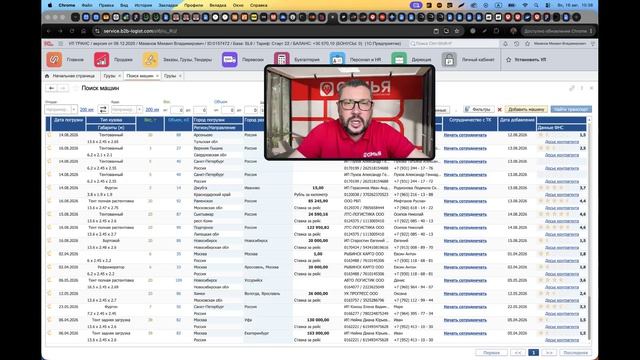Image resolution: width=640 pixels, height=360 pixels.
Task: Open the Правка menu
Action: pyautogui.click(x=106, y=5)
